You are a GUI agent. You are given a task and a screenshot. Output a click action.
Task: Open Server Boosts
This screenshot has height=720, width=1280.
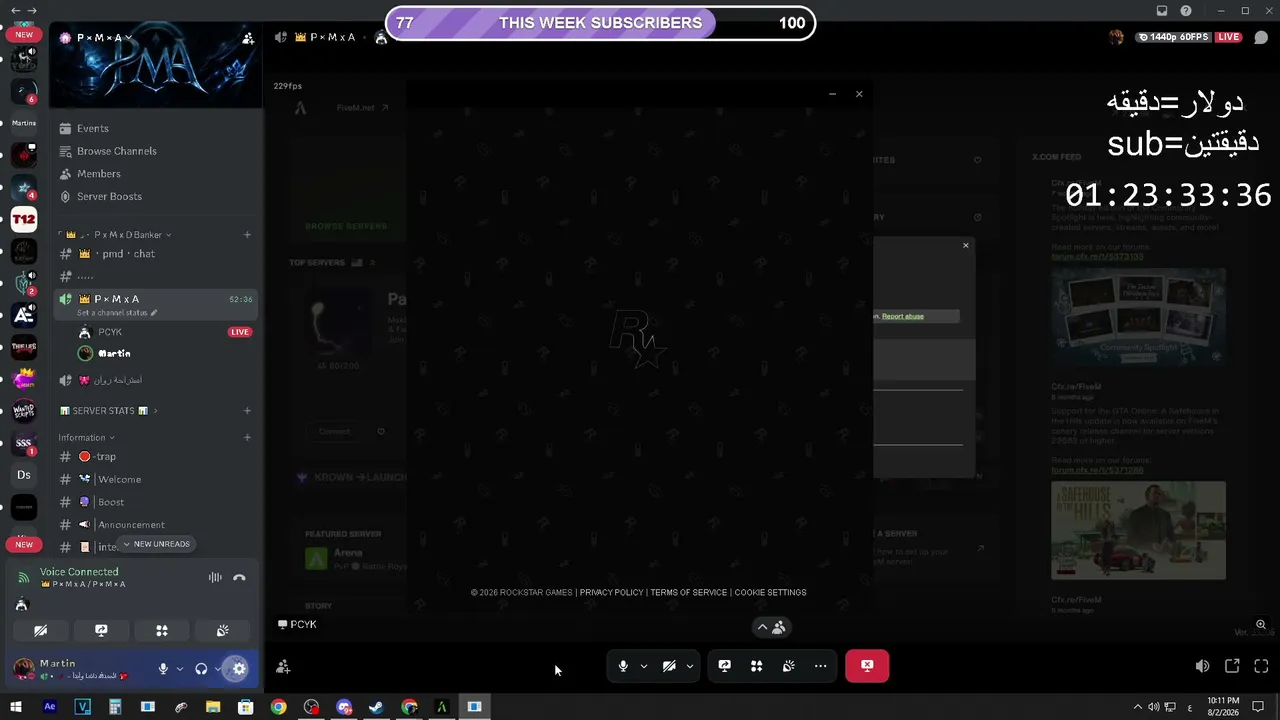coord(155,196)
